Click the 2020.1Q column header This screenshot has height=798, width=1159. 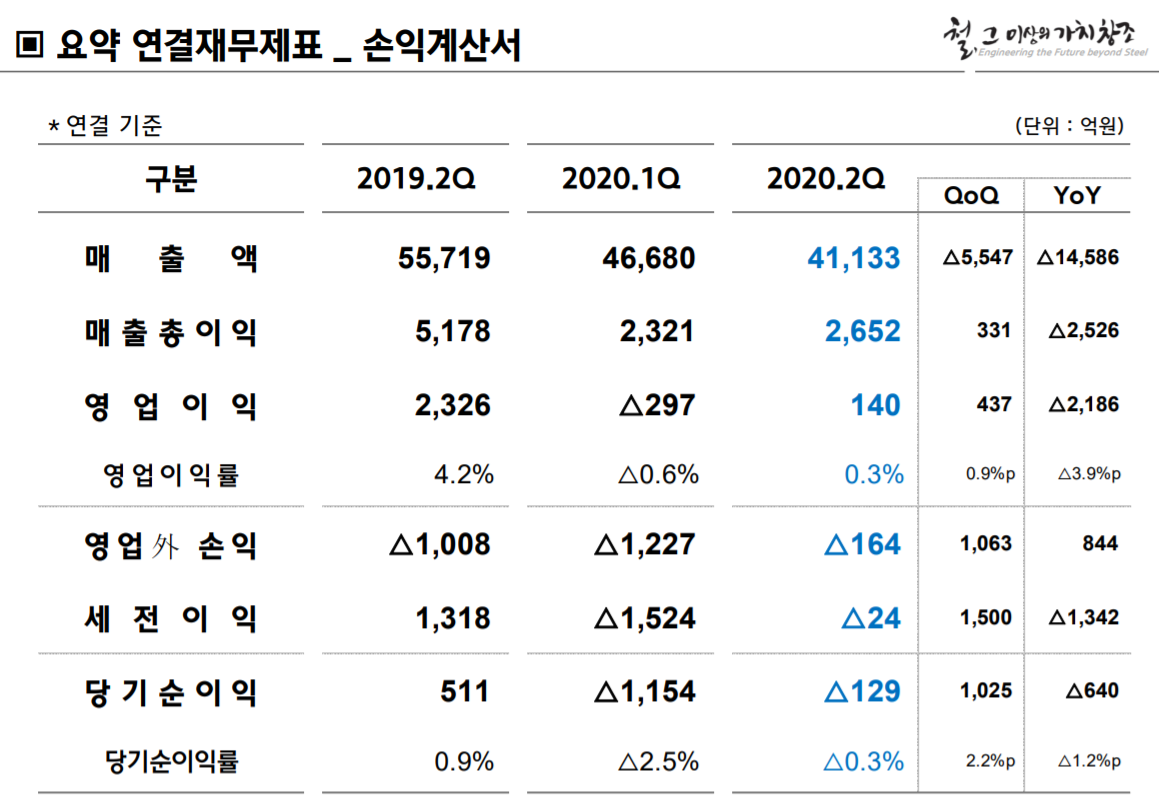coord(620,180)
